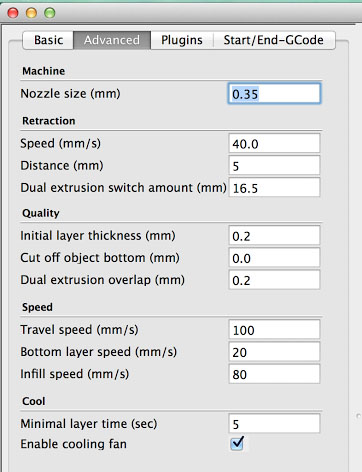Close the window with the red button
Screen dimensions: 362x472
pos(13,13)
